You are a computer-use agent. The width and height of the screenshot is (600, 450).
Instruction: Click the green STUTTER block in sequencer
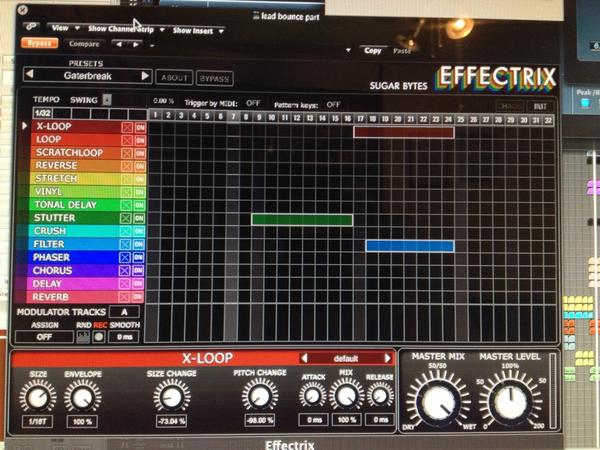(x=302, y=220)
